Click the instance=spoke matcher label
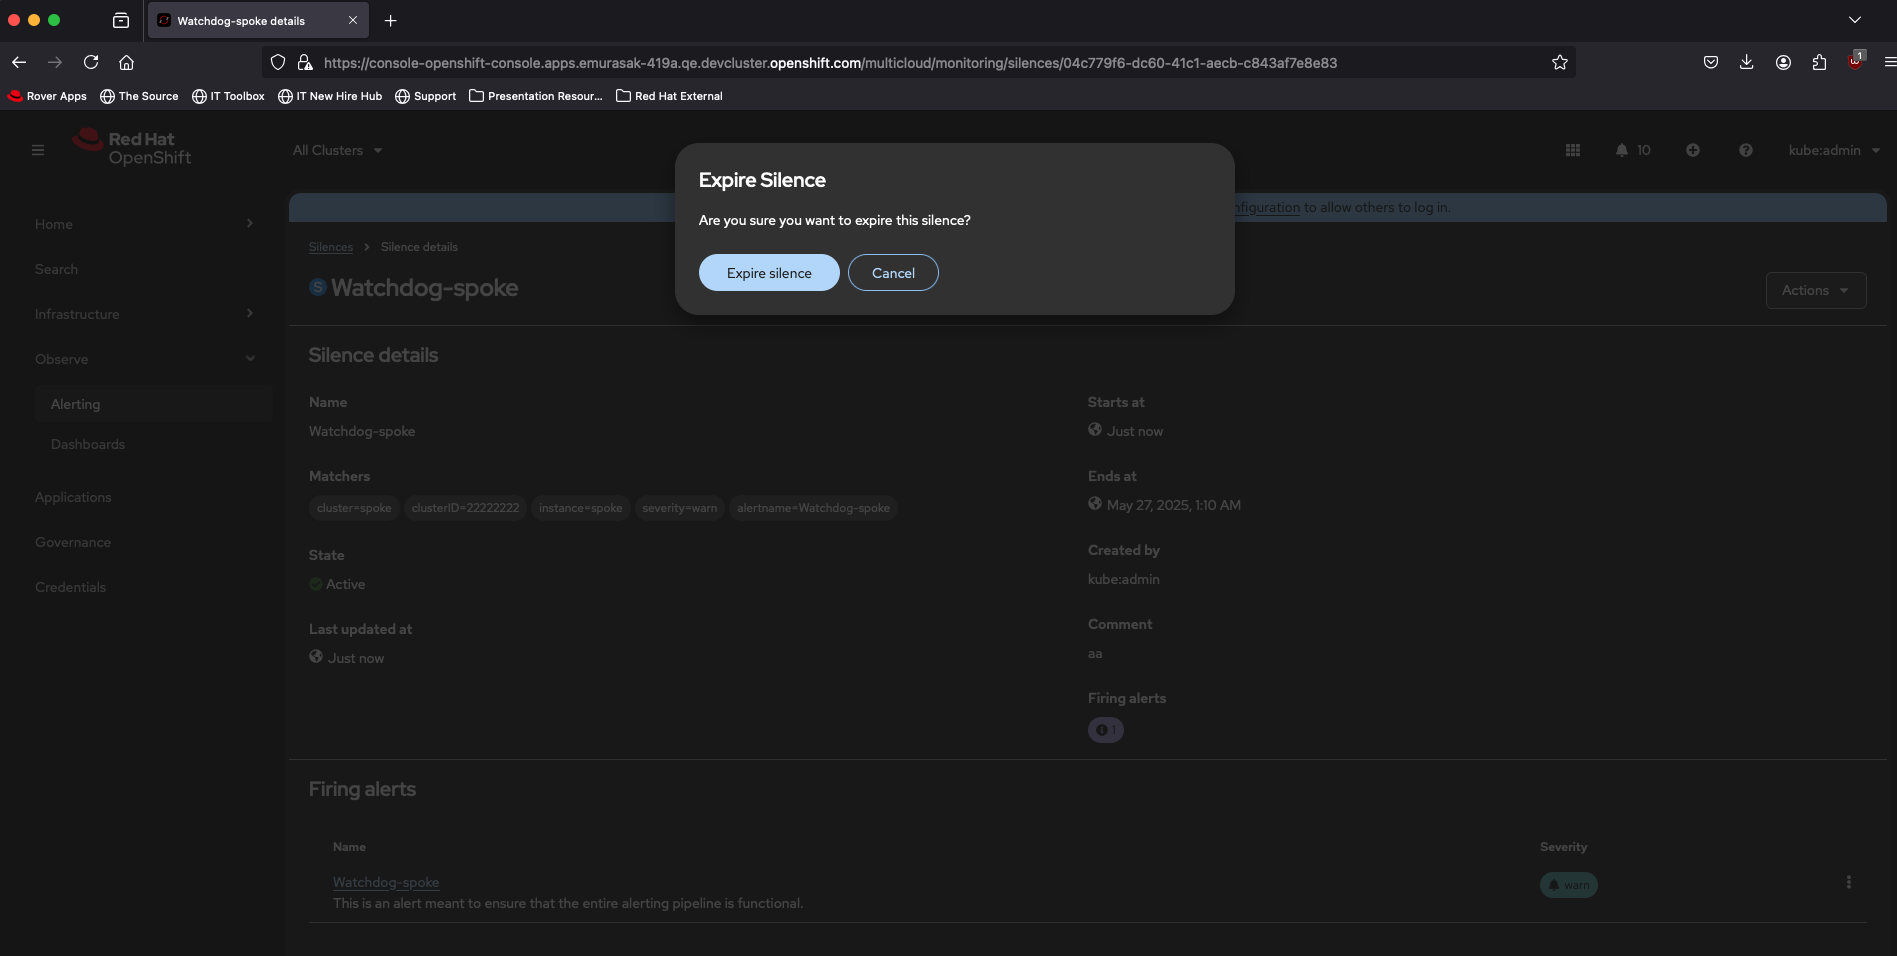 tap(580, 508)
